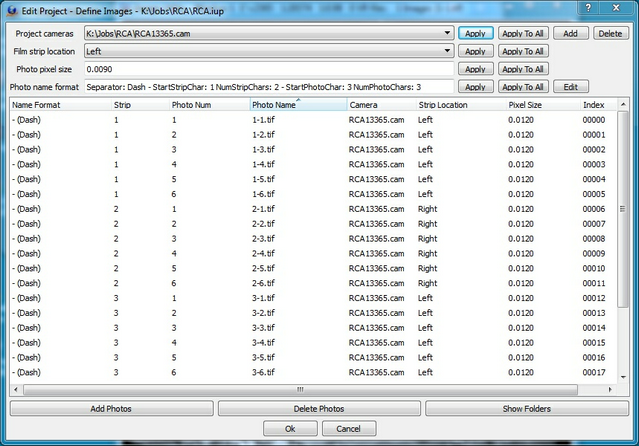This screenshot has height=446, width=639.
Task: Click the horizontal scrollbar left arrow
Action: click(x=16, y=389)
